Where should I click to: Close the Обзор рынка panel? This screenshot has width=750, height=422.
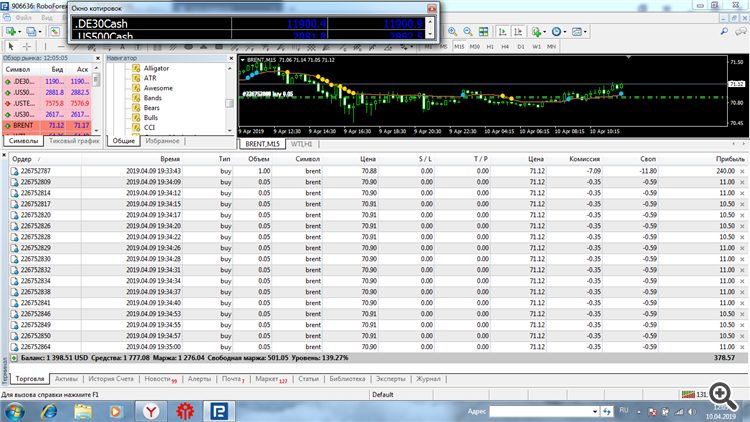(98, 58)
